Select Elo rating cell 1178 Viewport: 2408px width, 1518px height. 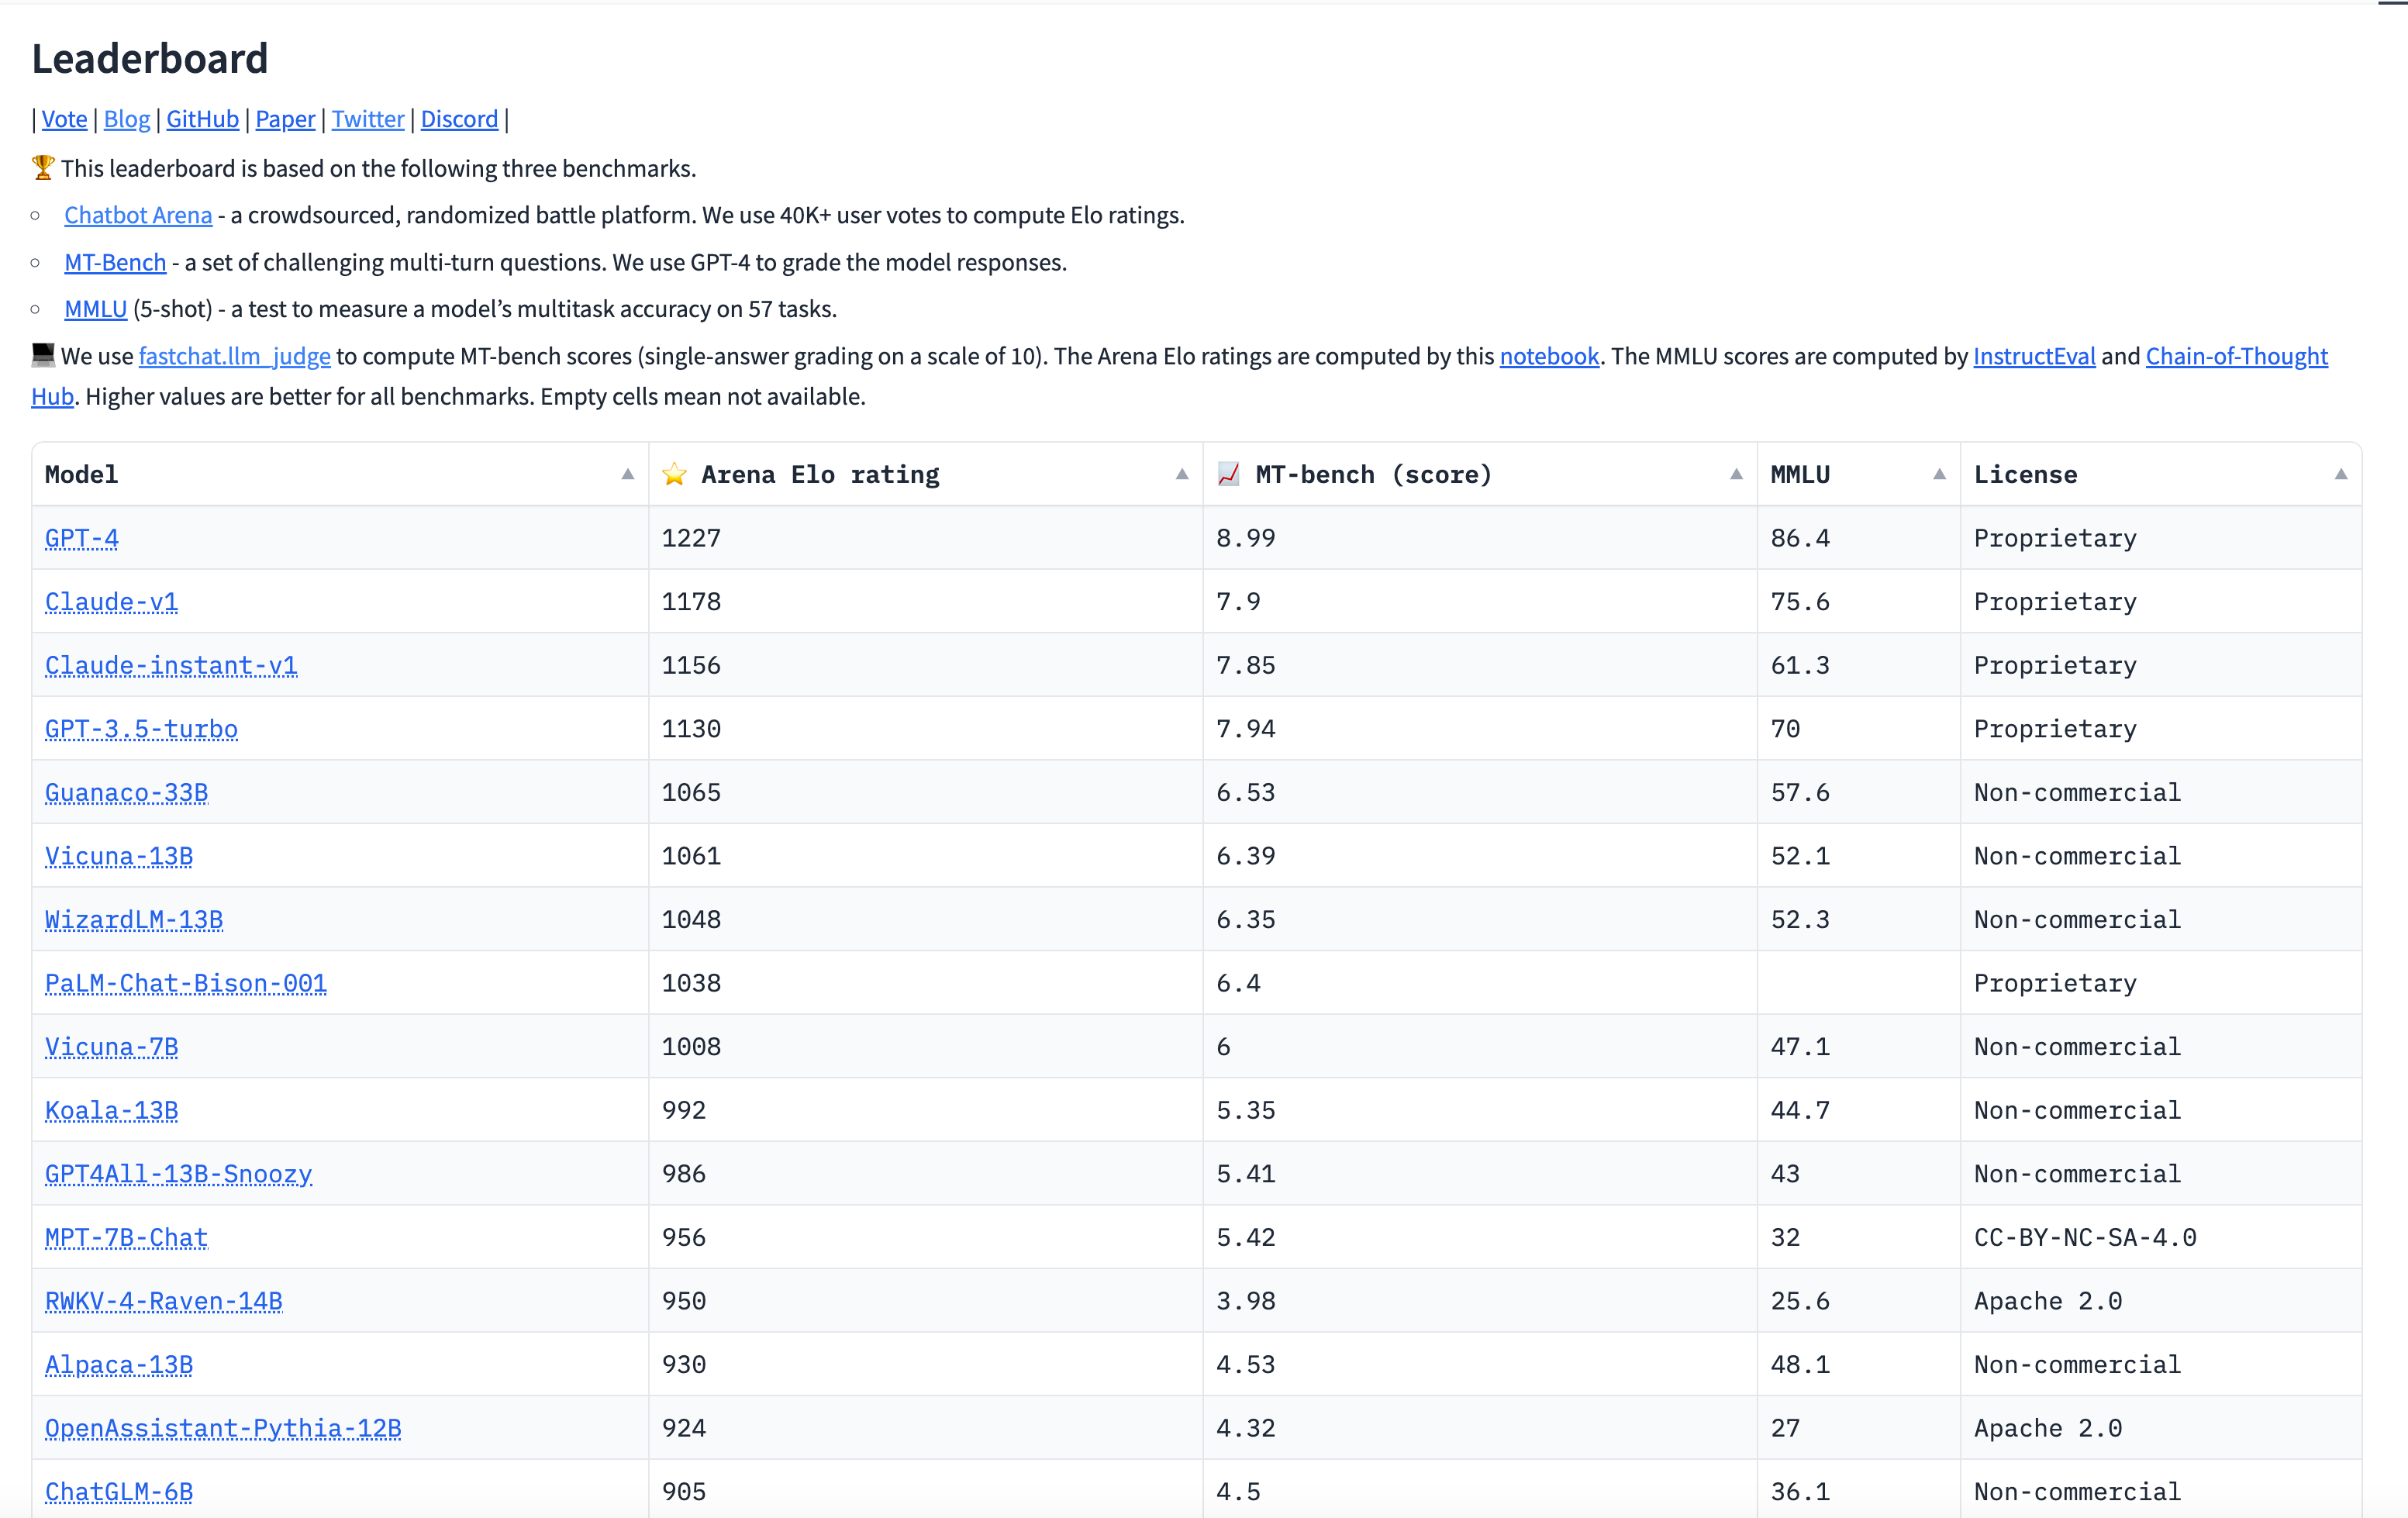[926, 602]
